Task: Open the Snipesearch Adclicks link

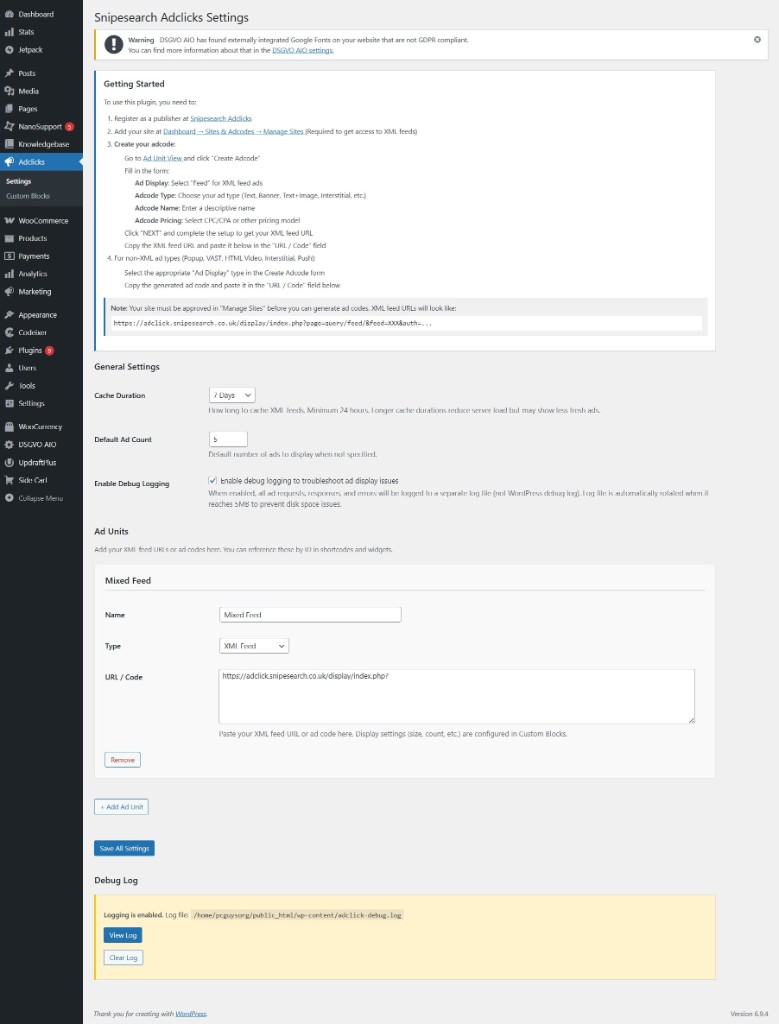Action: click(x=221, y=119)
